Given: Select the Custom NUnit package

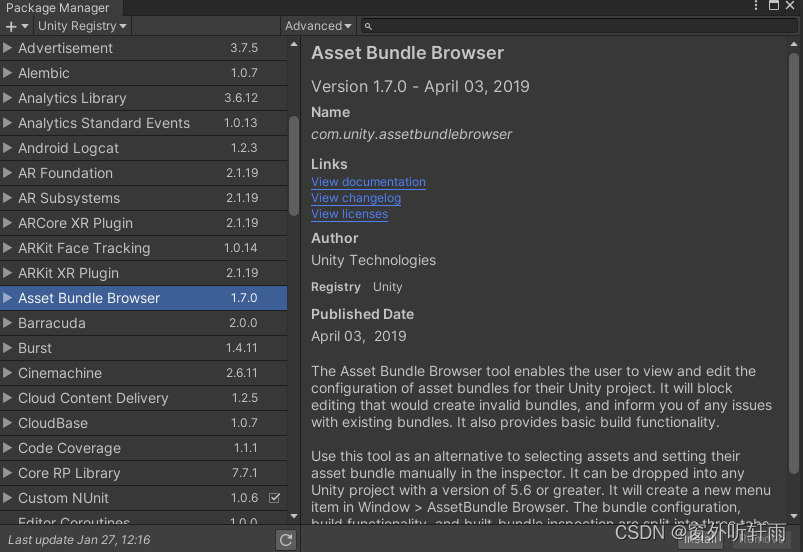Looking at the screenshot, I should pyautogui.click(x=143, y=498).
